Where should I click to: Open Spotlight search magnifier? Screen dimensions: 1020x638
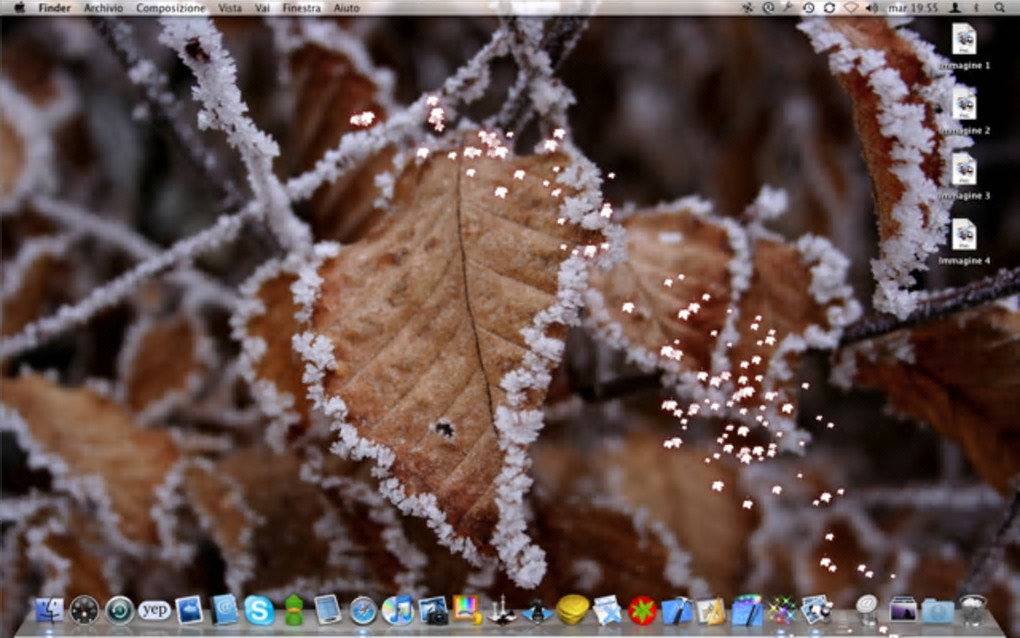[999, 8]
